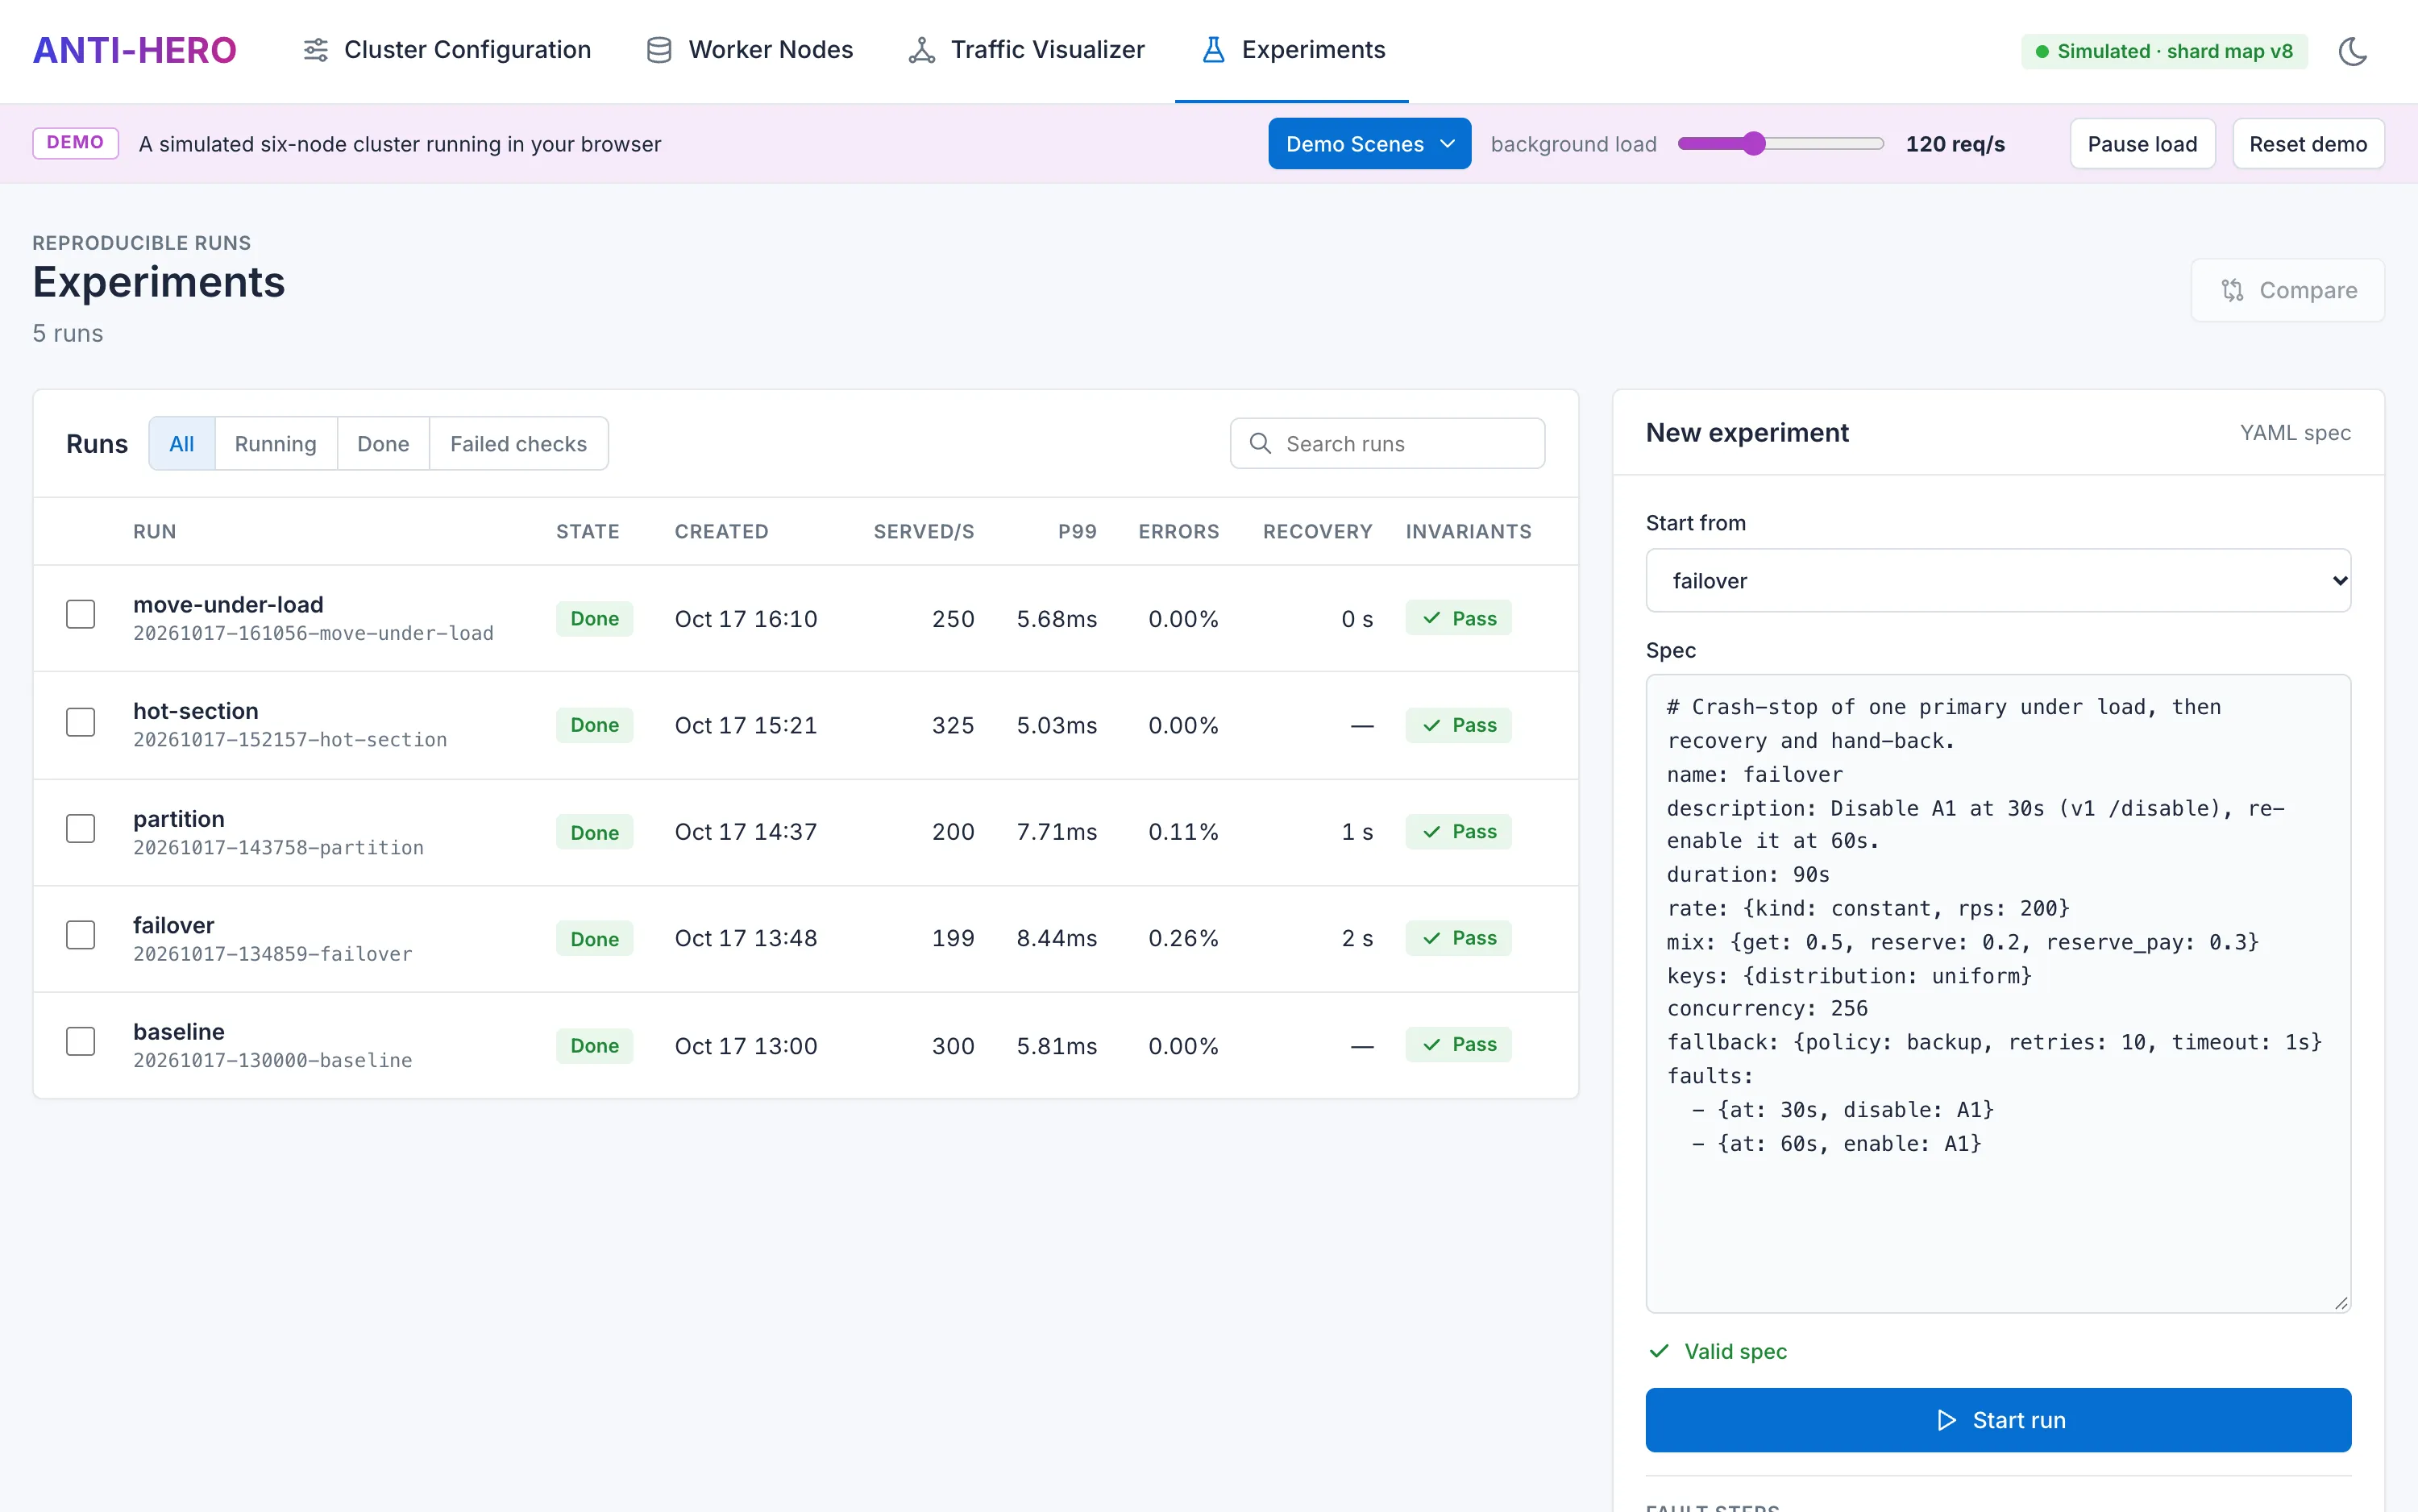
Task: Click the ERRORS column header
Action: click(x=1179, y=531)
